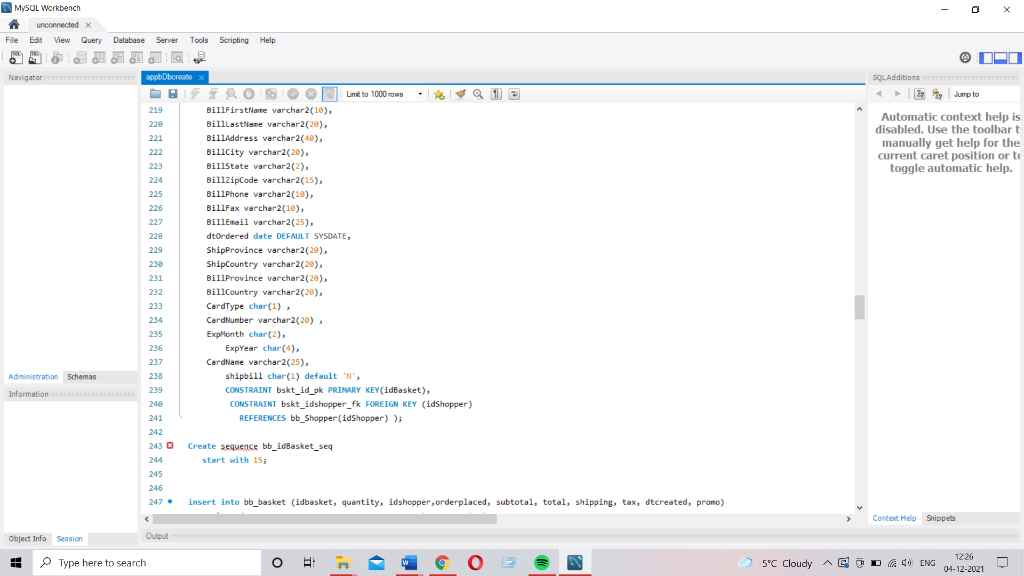Click the vertical scrollbar thumb in editor
The image size is (1024, 576).
[x=859, y=307]
